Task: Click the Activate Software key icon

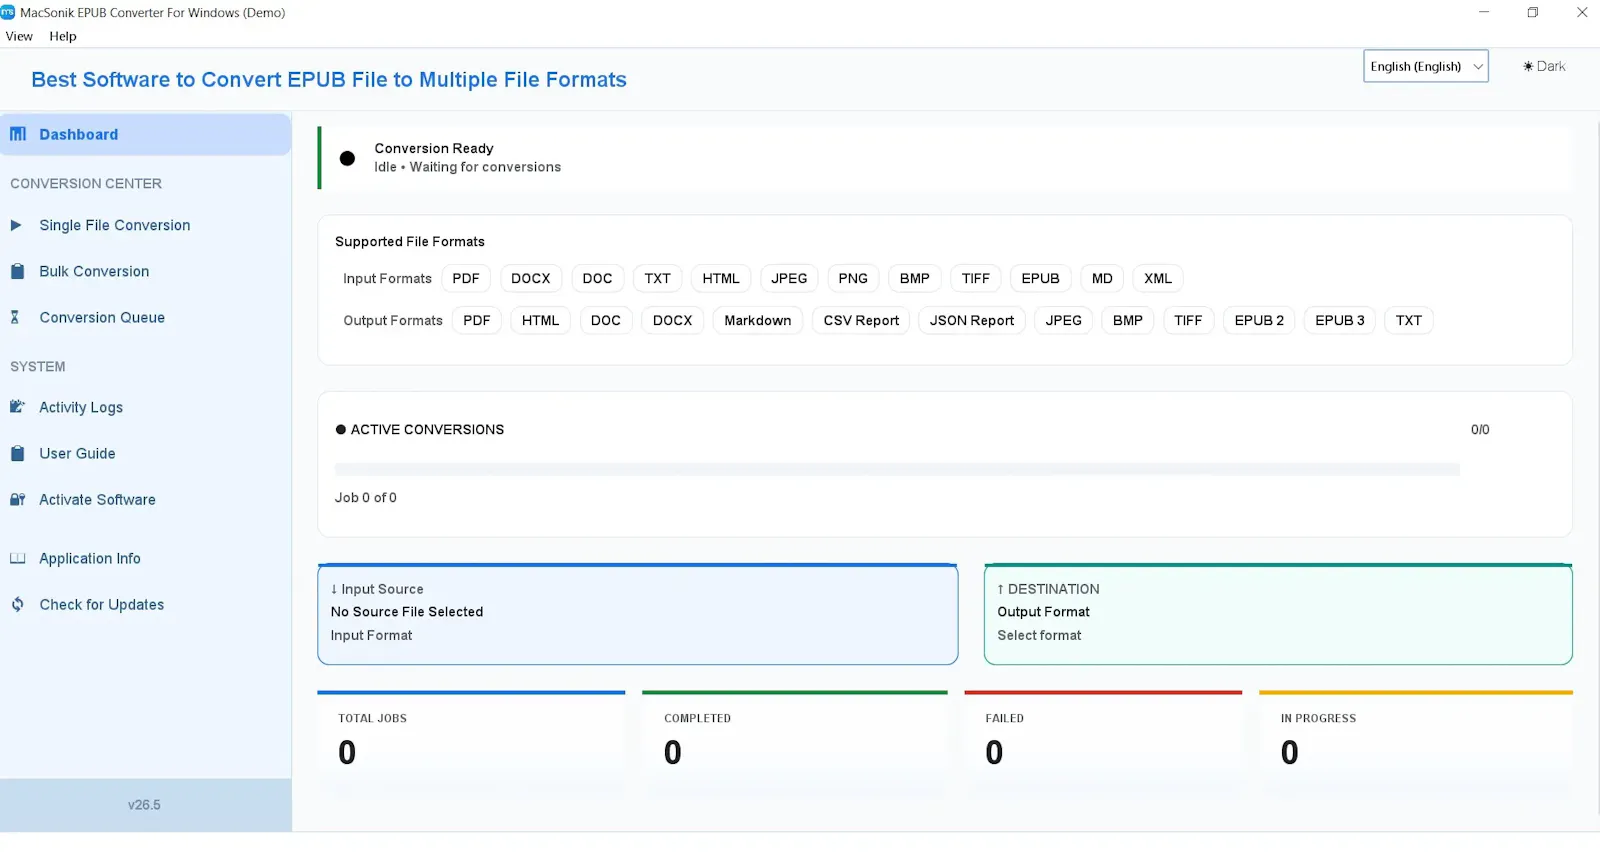Action: click(x=17, y=499)
